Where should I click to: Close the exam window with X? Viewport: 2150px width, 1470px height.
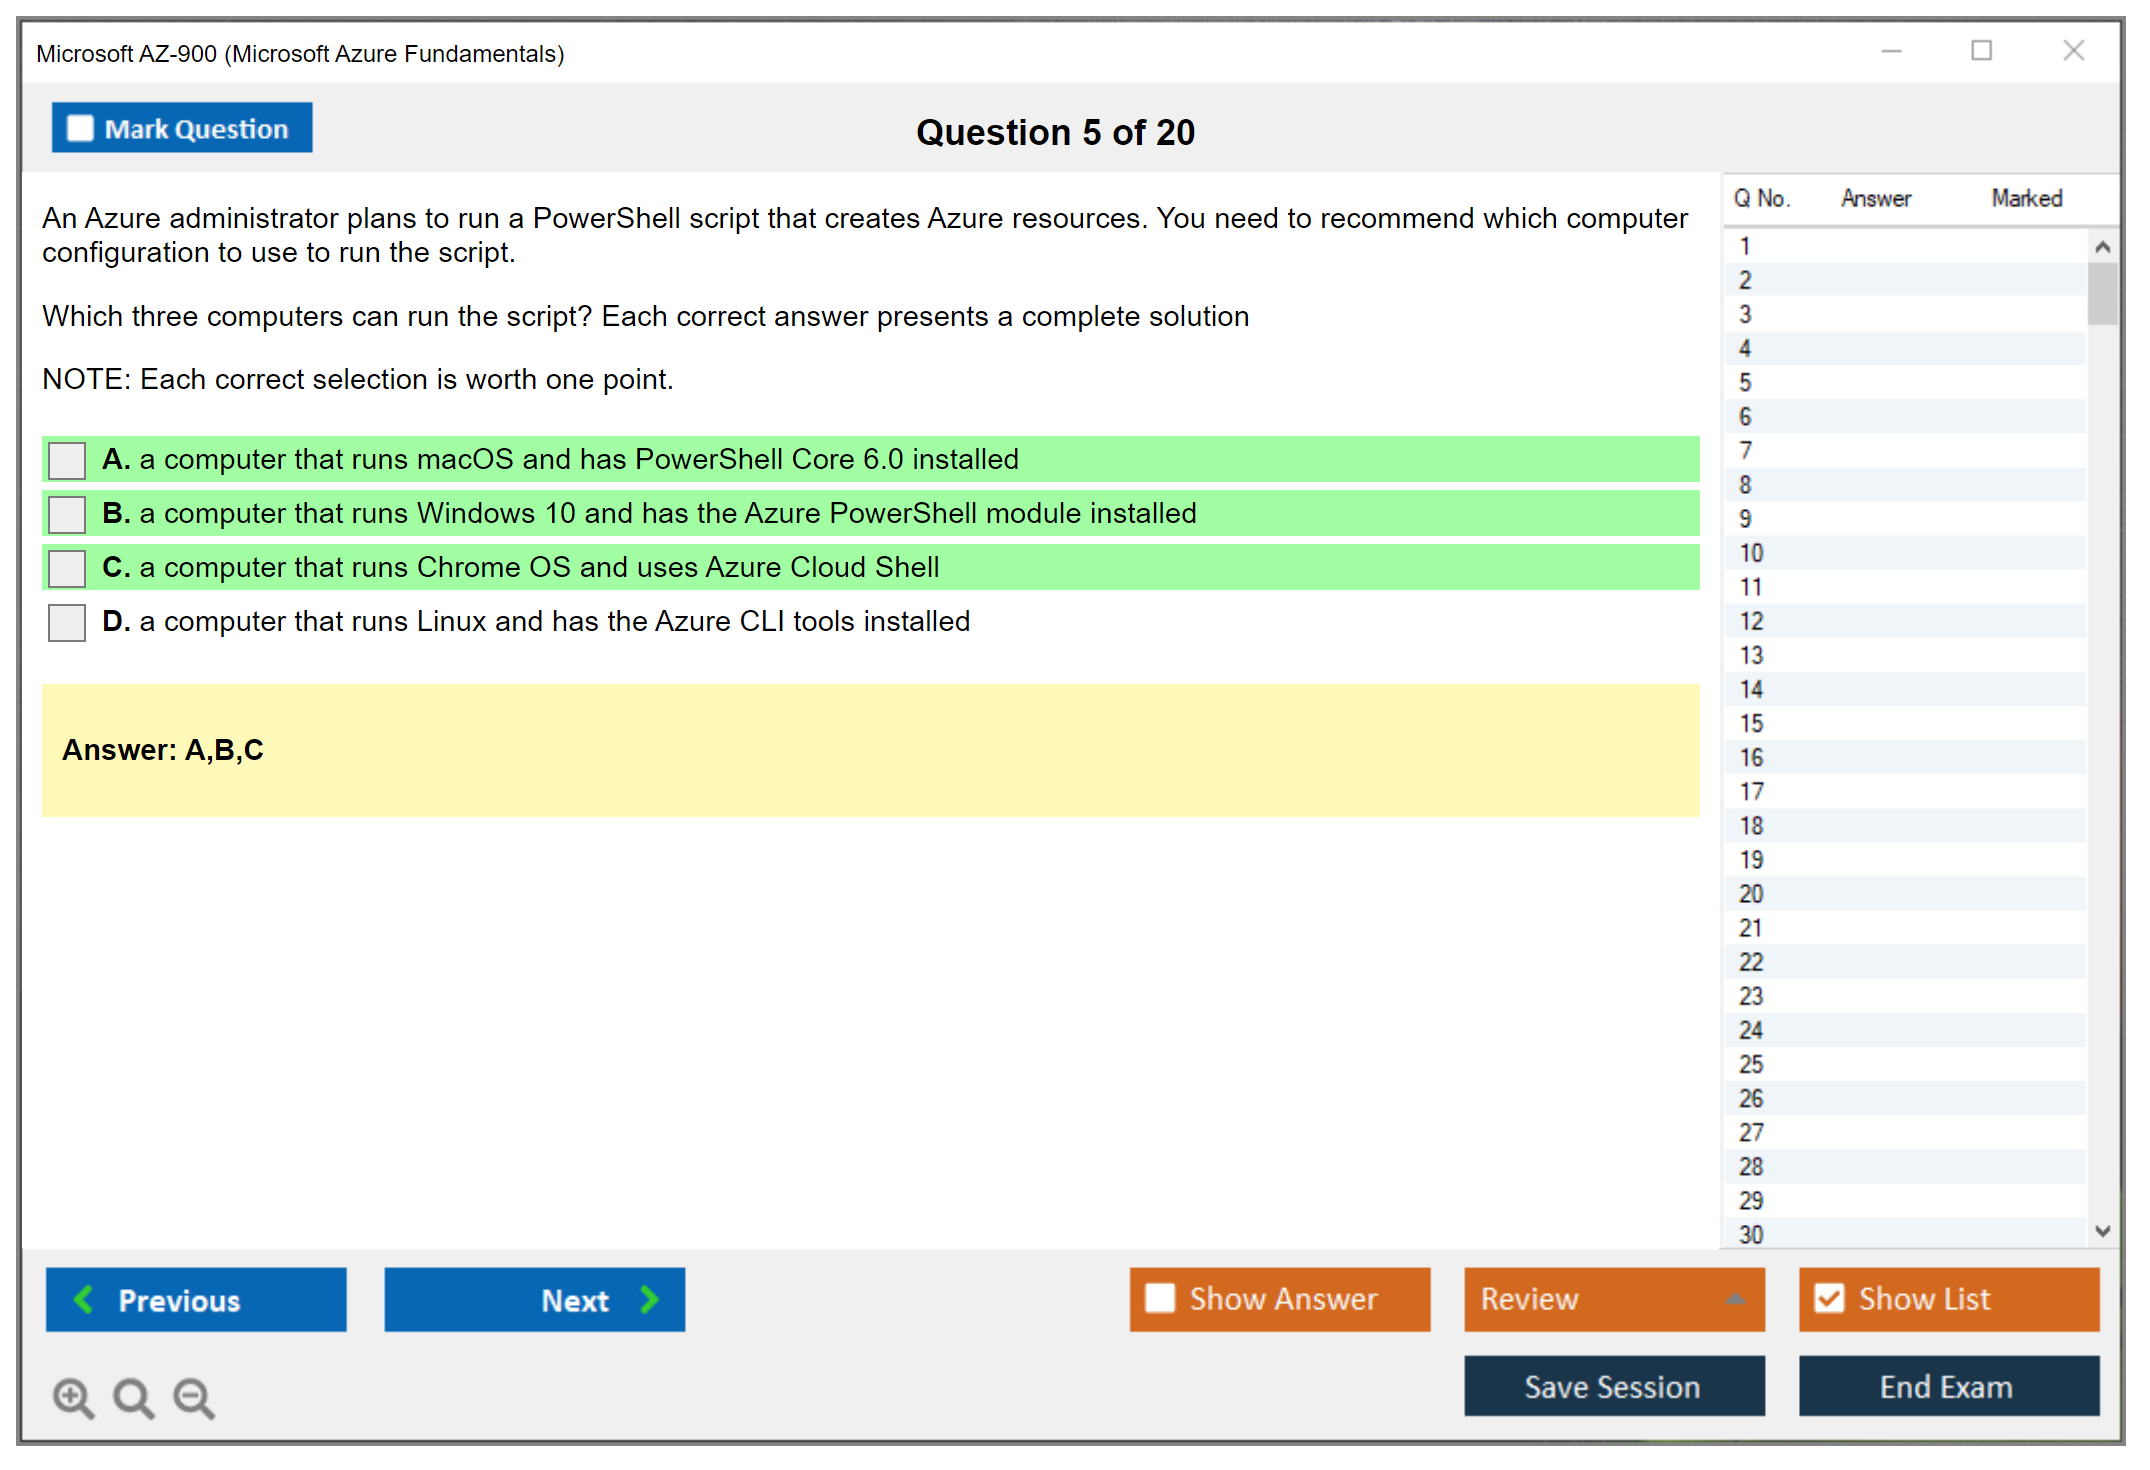coord(2073,51)
